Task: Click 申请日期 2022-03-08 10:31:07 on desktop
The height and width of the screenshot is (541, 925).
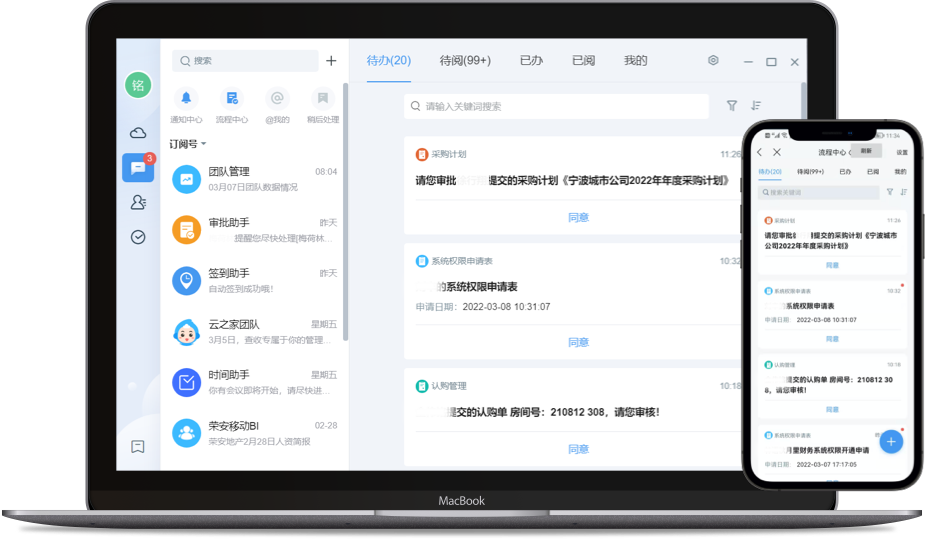Action: click(483, 307)
